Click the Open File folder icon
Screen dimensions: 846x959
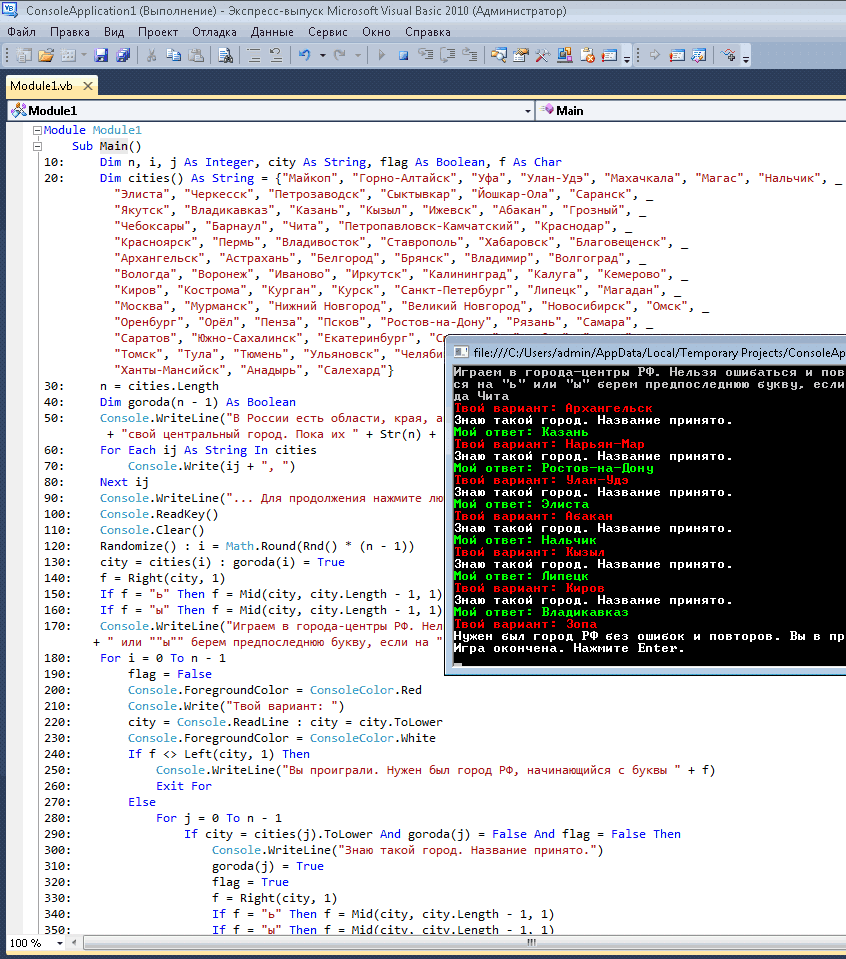pyautogui.click(x=46, y=56)
